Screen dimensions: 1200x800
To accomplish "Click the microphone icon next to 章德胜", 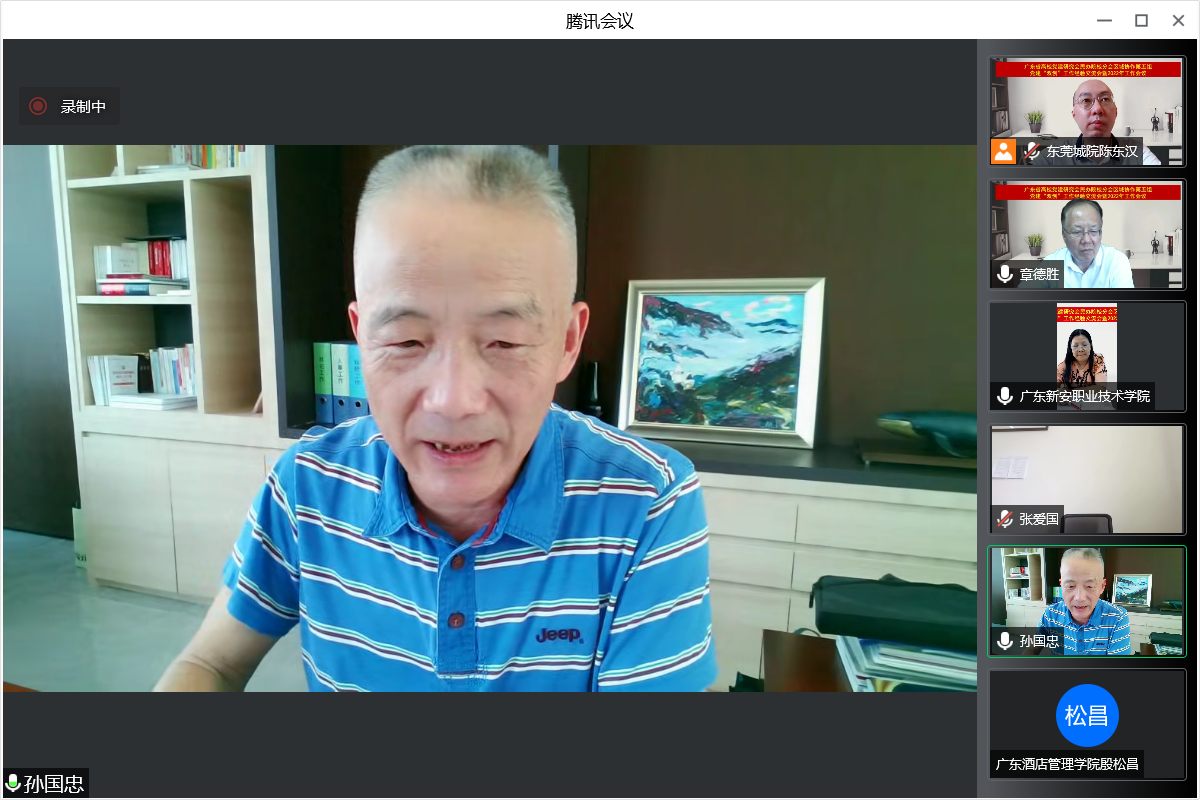I will click(x=1005, y=274).
